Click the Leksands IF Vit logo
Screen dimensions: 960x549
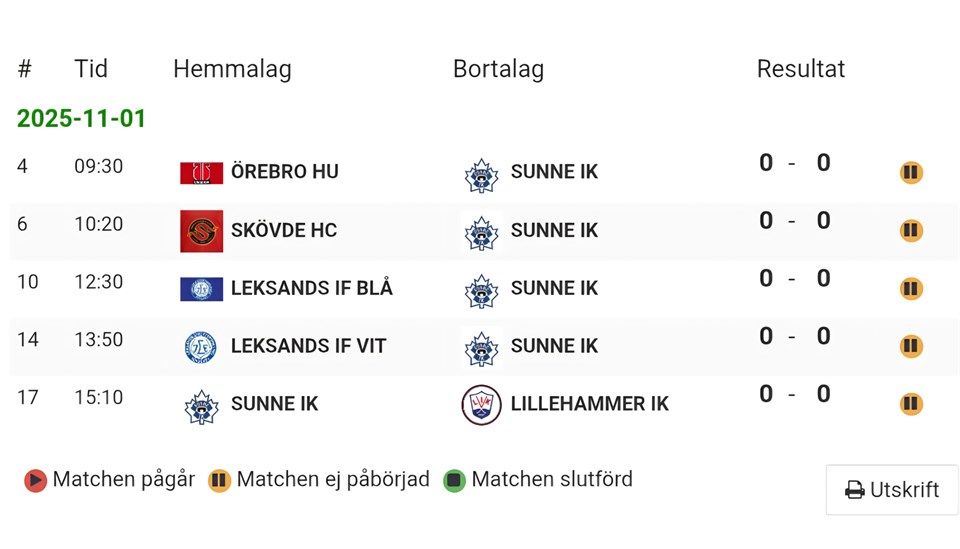[x=201, y=347]
